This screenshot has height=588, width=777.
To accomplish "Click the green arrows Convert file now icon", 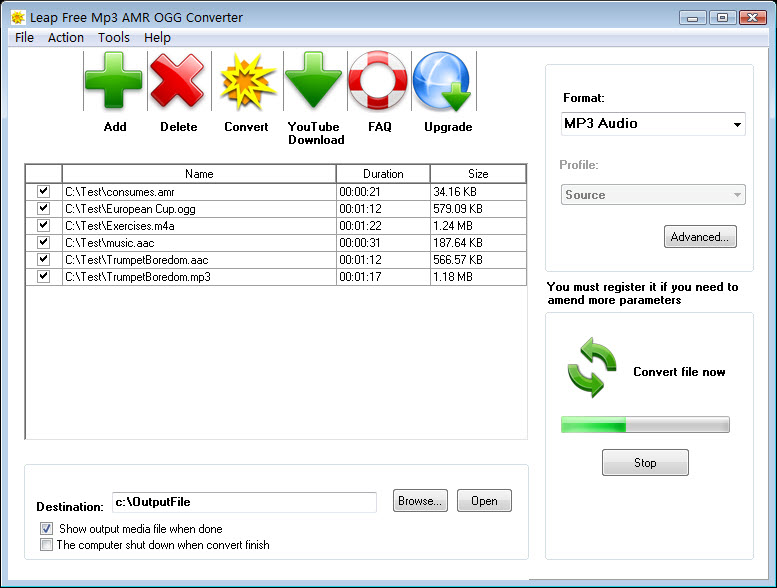I will [x=592, y=367].
